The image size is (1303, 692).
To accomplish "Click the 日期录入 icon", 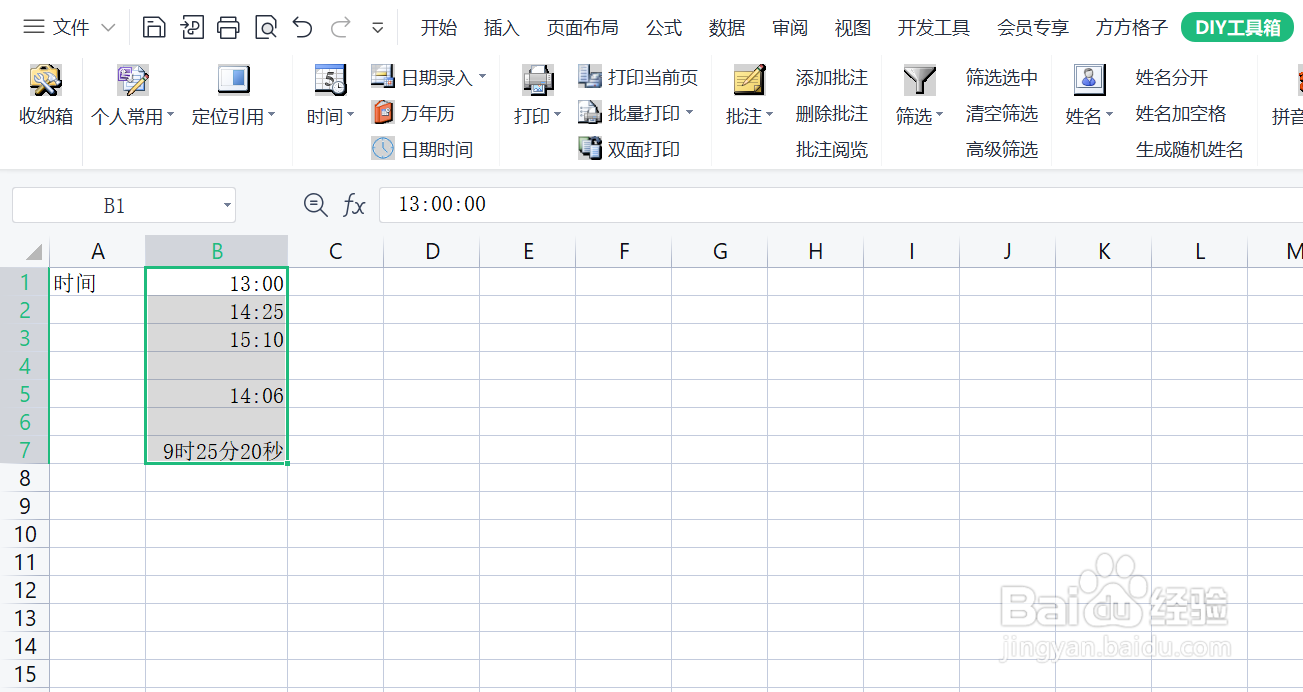I will [383, 77].
